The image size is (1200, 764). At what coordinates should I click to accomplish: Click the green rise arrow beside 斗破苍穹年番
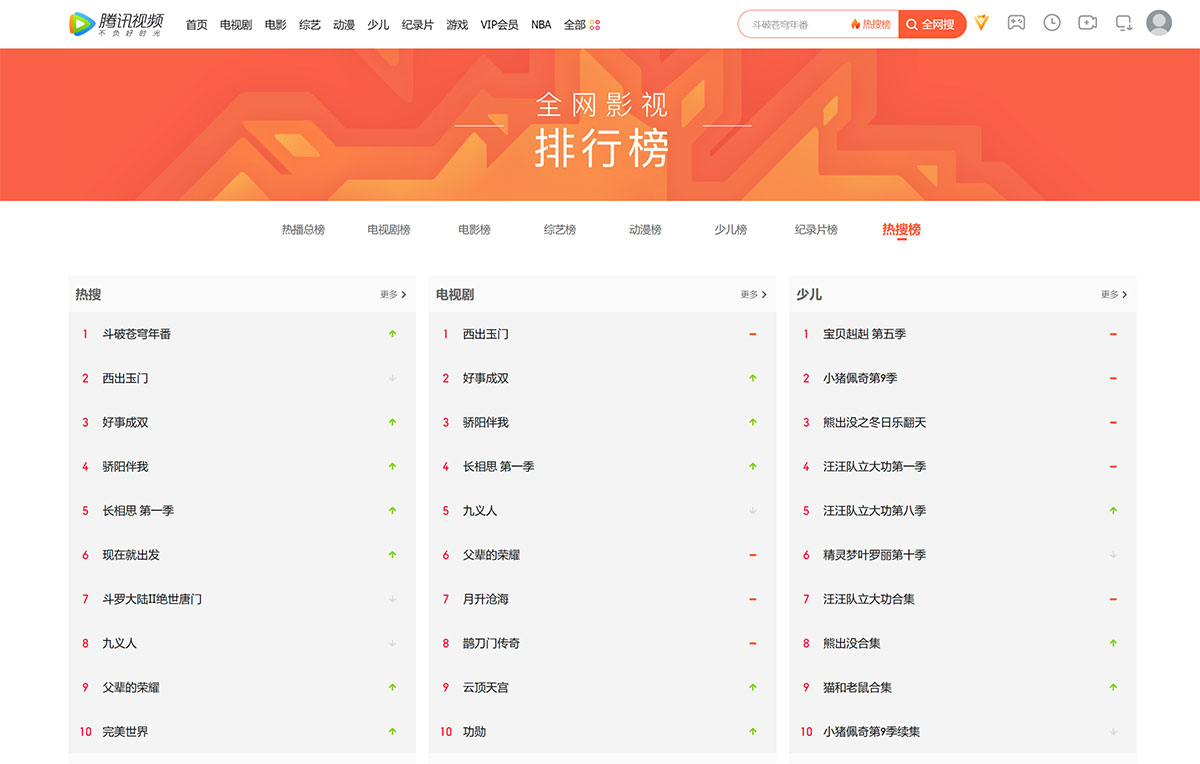point(391,334)
